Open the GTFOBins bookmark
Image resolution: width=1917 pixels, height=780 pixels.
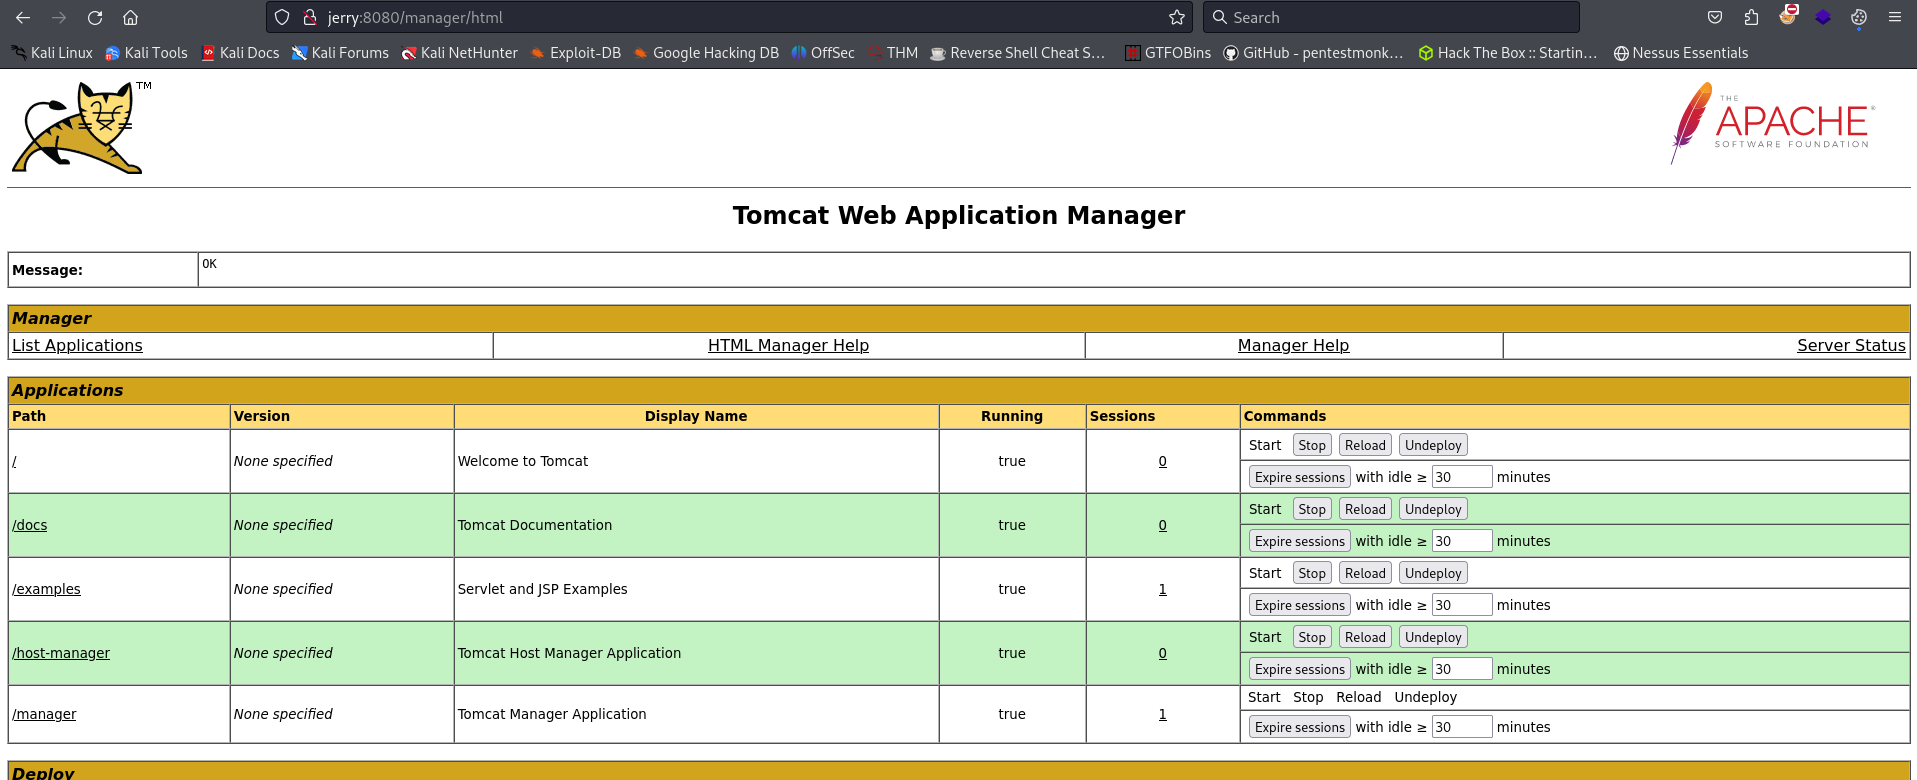1168,53
